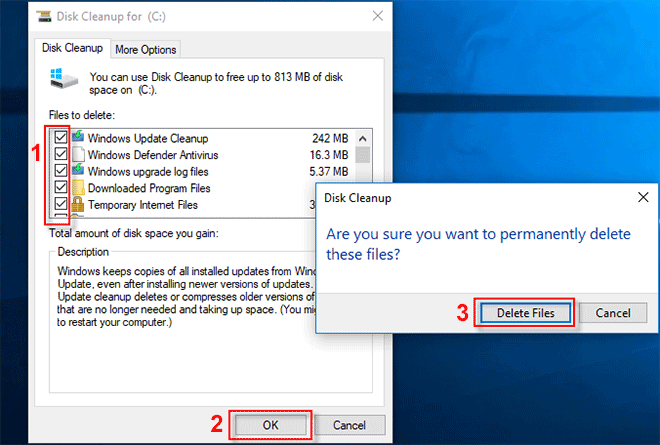
Task: Confirm with the Delete Files button
Action: pyautogui.click(x=526, y=313)
